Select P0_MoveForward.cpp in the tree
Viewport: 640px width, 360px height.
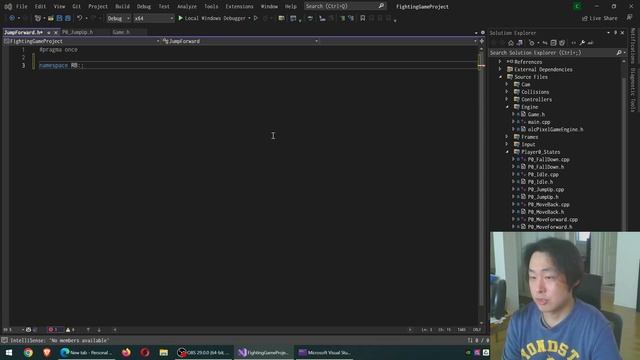553,220
